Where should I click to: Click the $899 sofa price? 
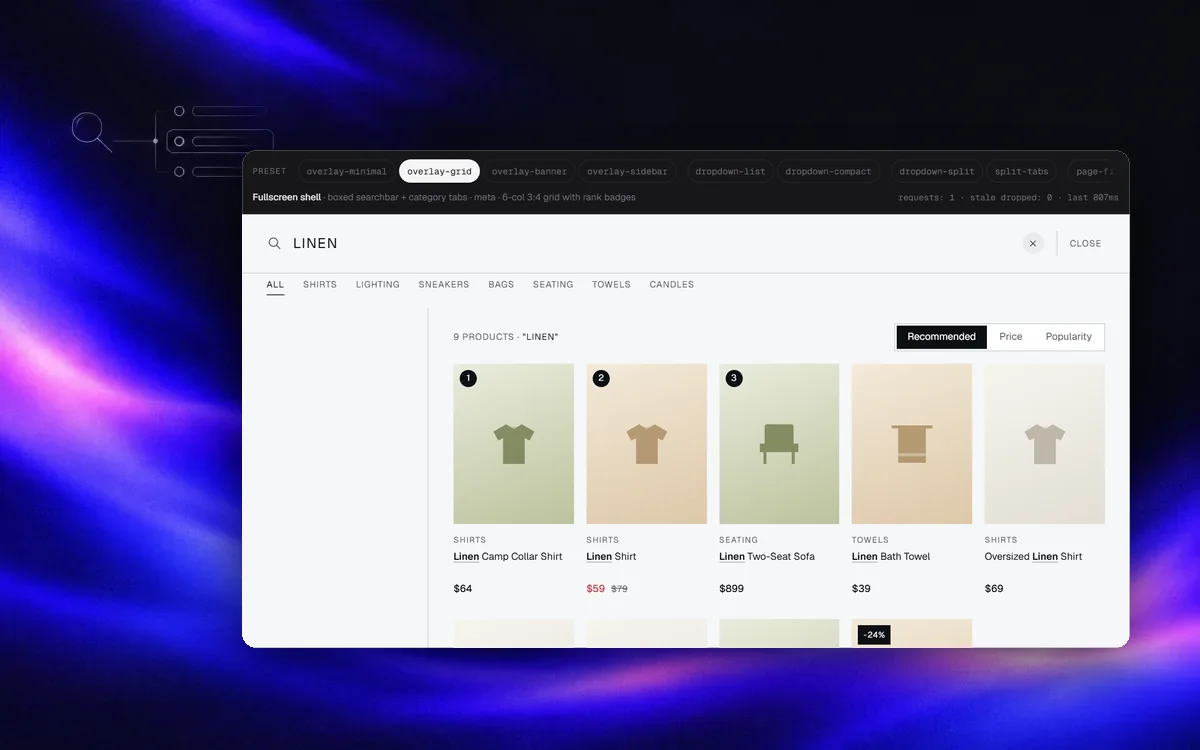pyautogui.click(x=731, y=589)
